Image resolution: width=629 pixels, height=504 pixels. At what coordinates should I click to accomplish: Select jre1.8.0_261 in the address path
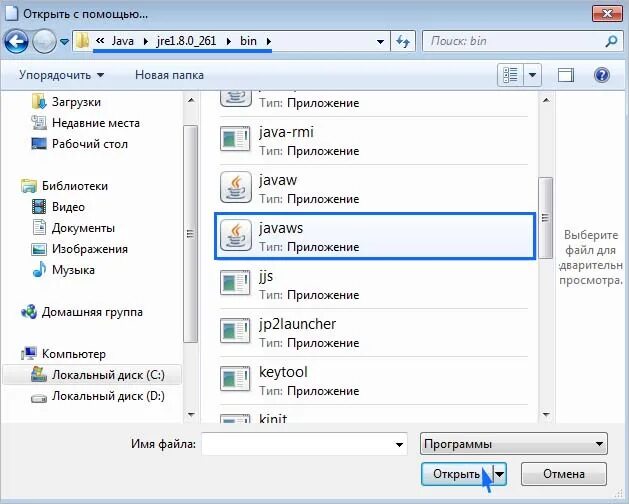(x=186, y=41)
